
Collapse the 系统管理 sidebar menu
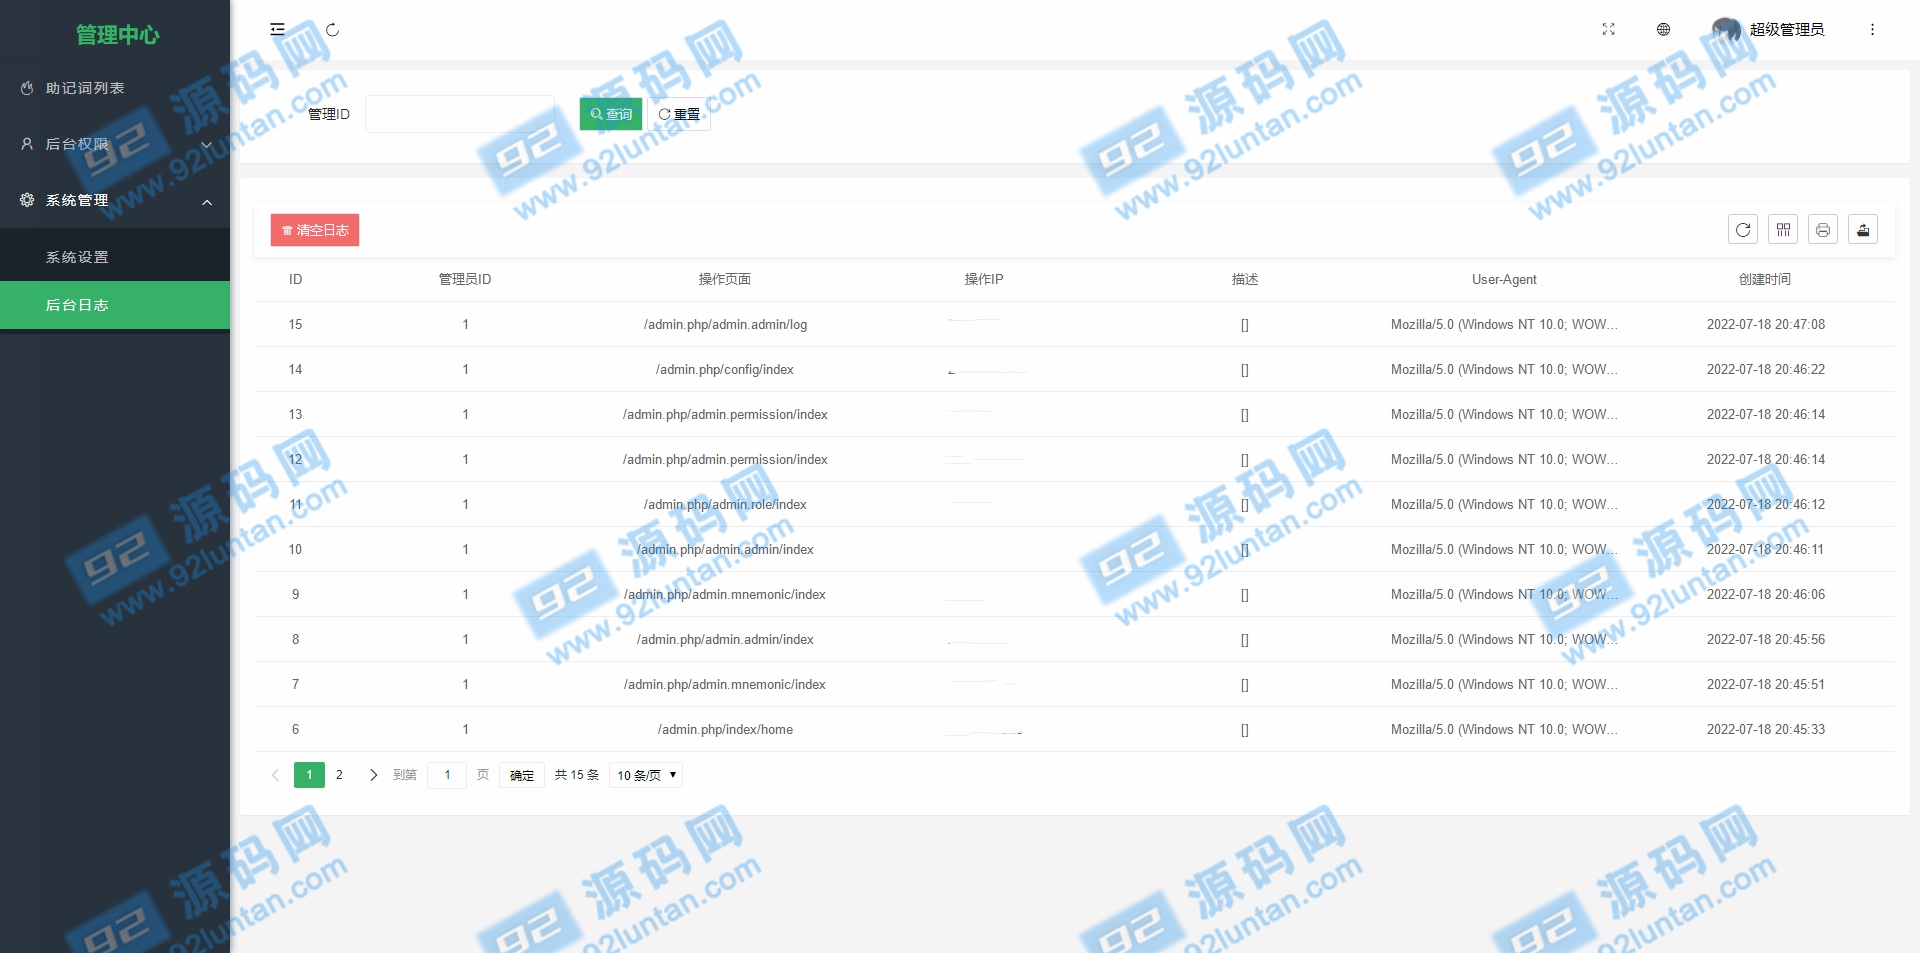click(x=115, y=200)
